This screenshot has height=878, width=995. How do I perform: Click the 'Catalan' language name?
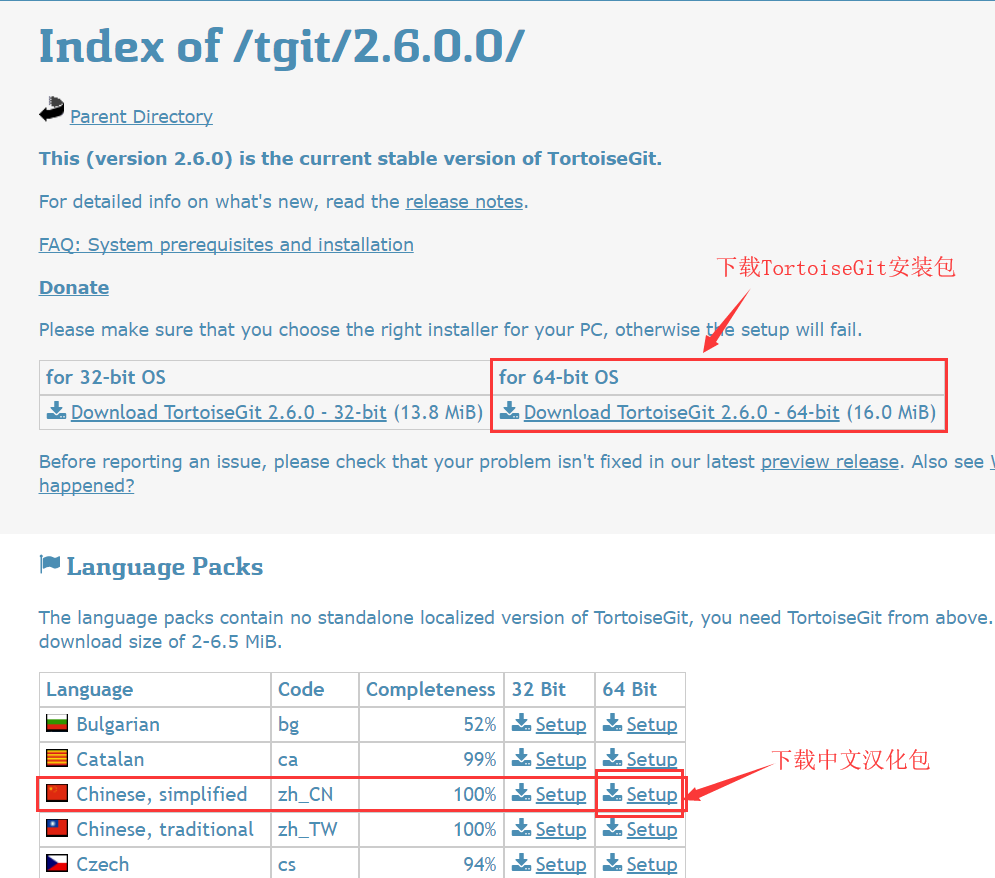(x=110, y=759)
